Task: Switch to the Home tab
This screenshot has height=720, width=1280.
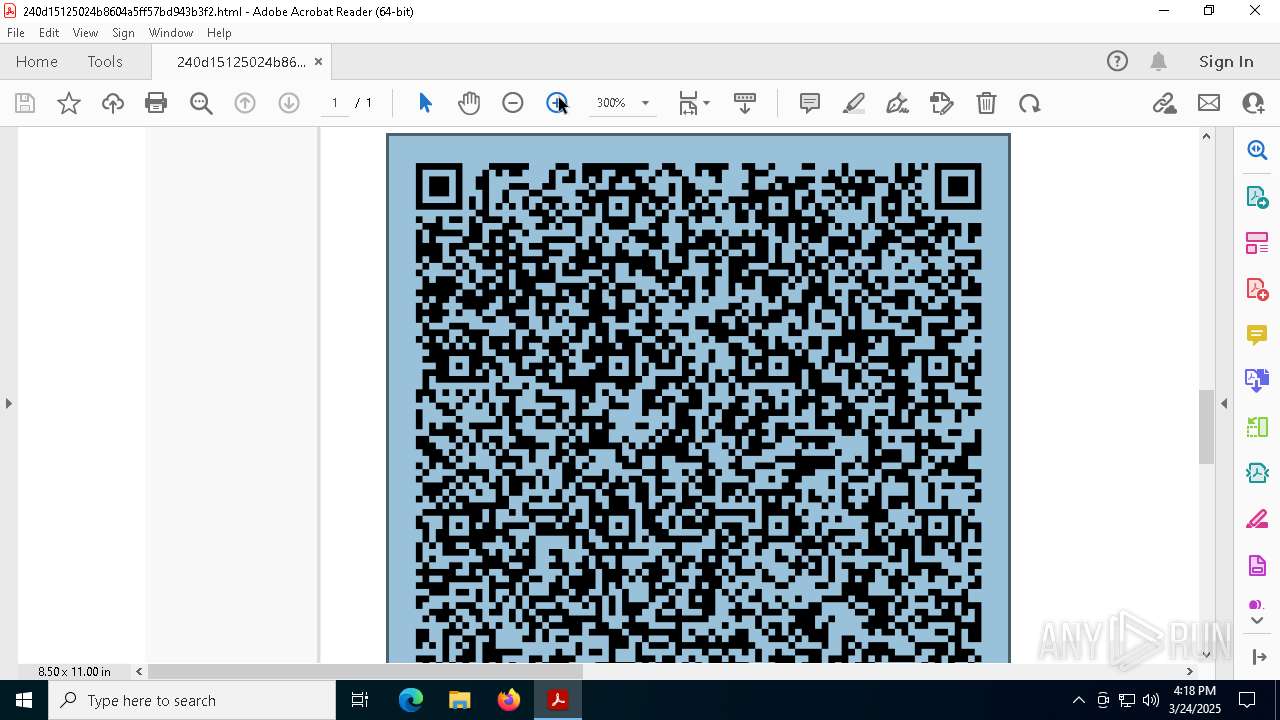Action: [37, 61]
